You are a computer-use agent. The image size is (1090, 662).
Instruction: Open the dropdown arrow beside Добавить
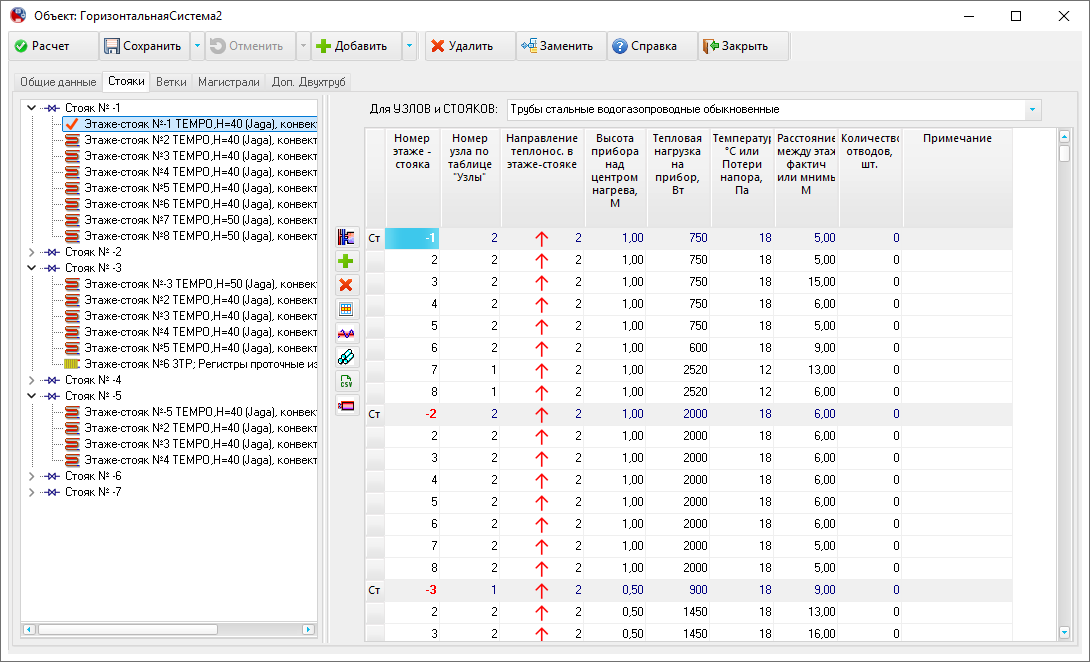(x=409, y=46)
